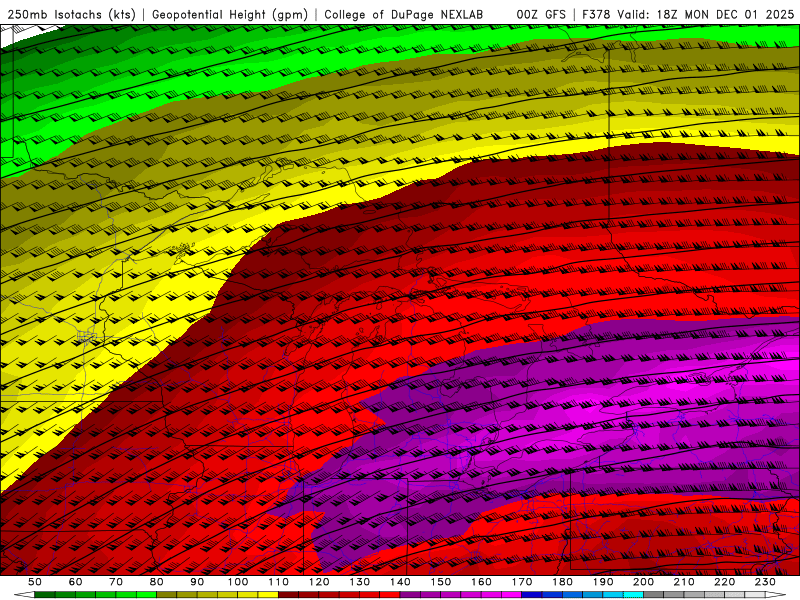Screen dimensions: 800x600
Task: Click the 220 label on color scale
Action: [x=724, y=582]
